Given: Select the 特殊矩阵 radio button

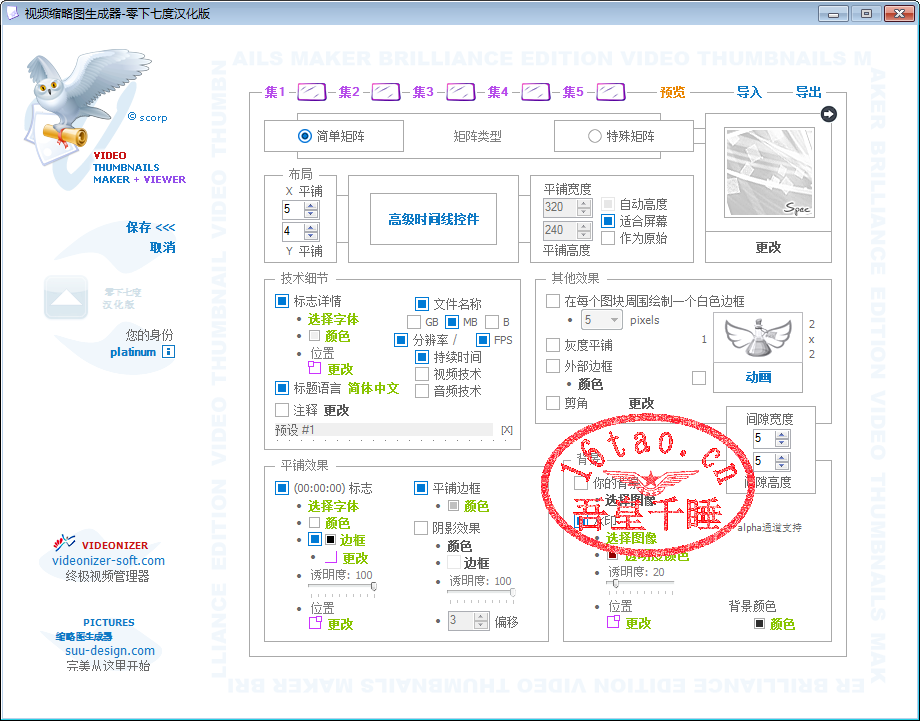Looking at the screenshot, I should click(595, 136).
